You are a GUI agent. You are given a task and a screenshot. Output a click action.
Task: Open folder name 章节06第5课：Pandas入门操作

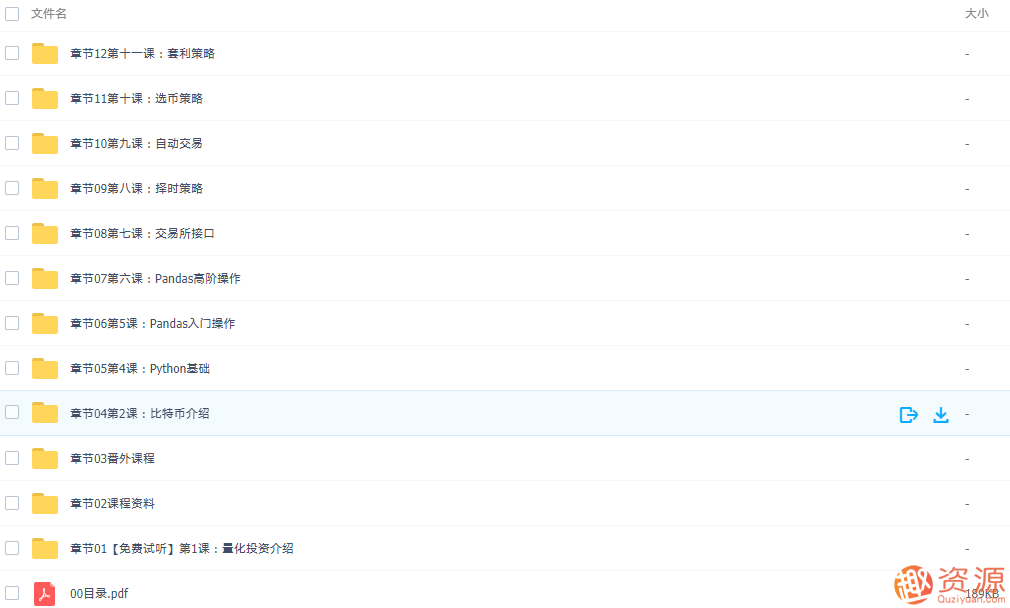pyautogui.click(x=153, y=323)
